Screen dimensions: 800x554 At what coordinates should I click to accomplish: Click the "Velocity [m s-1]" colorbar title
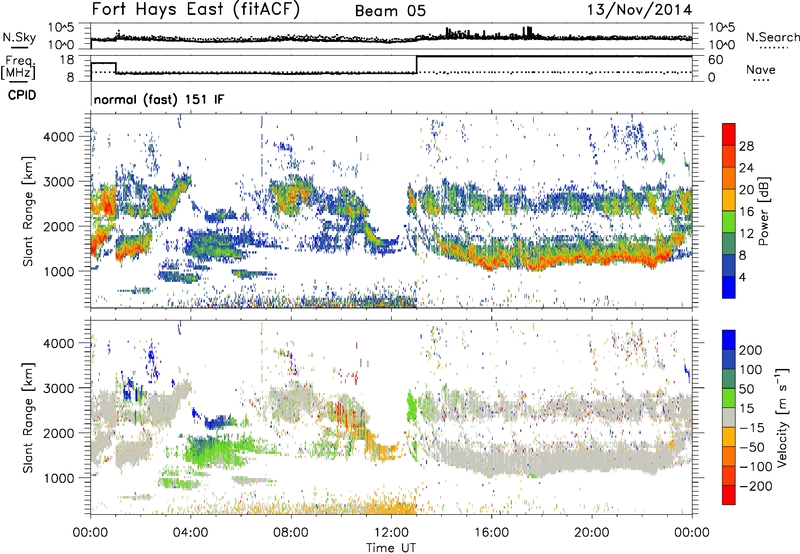click(782, 417)
